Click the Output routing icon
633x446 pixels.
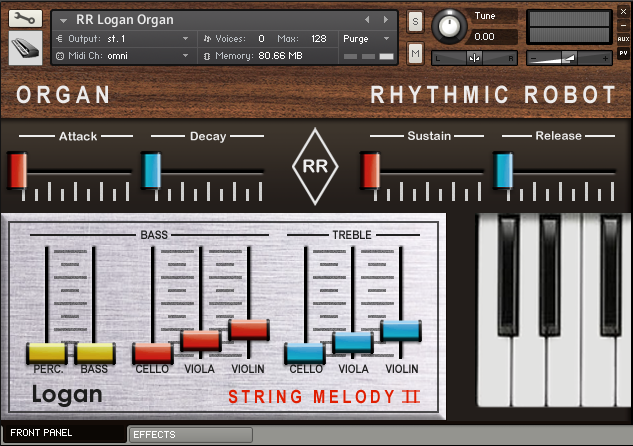(60, 39)
